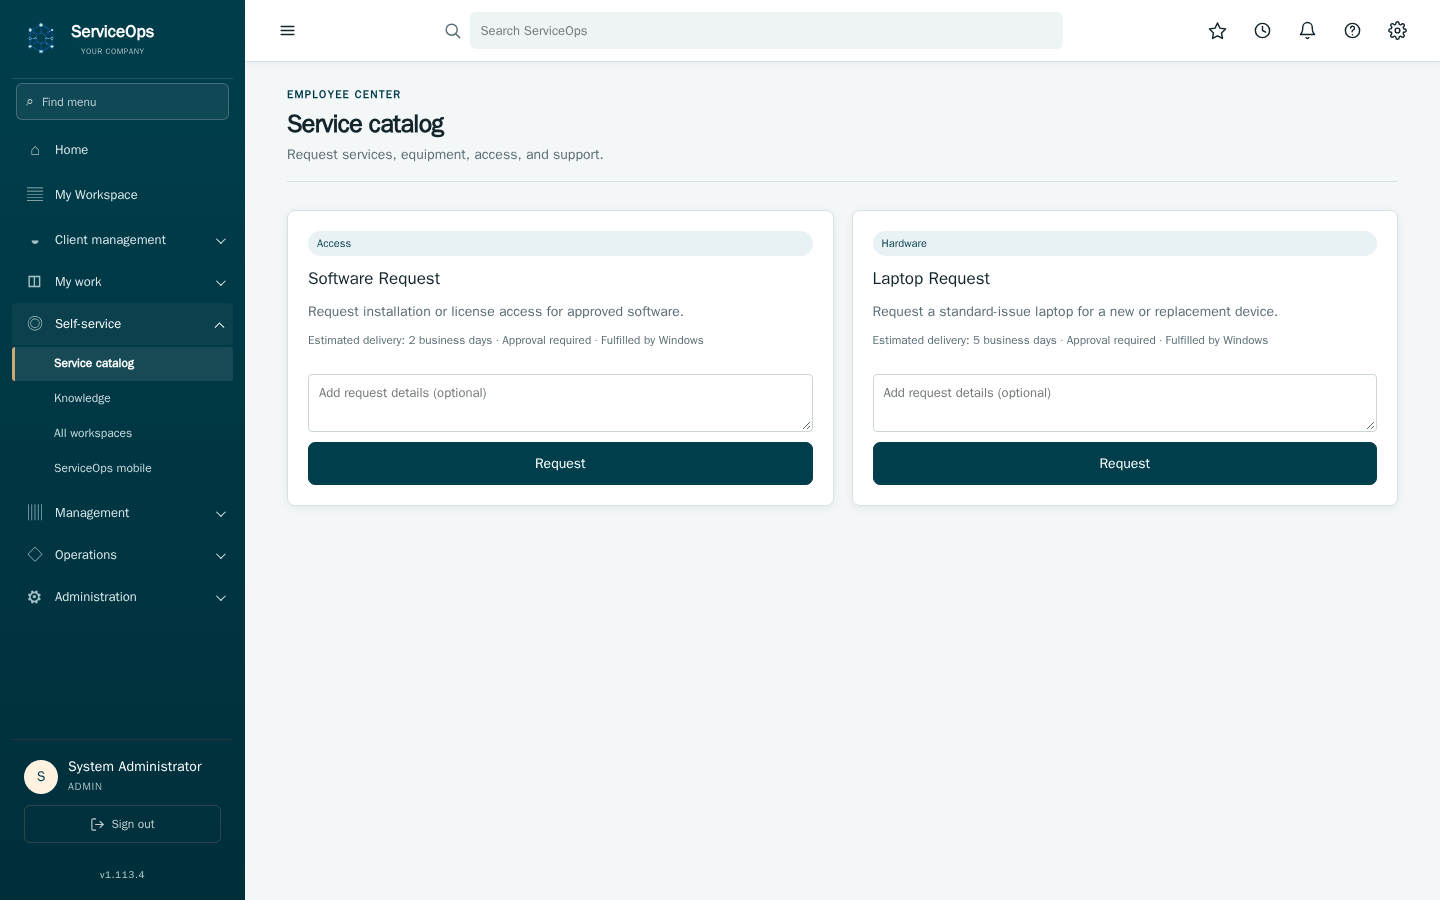Open settings gear icon in header
Viewport: 1440px width, 900px height.
pyautogui.click(x=1397, y=31)
